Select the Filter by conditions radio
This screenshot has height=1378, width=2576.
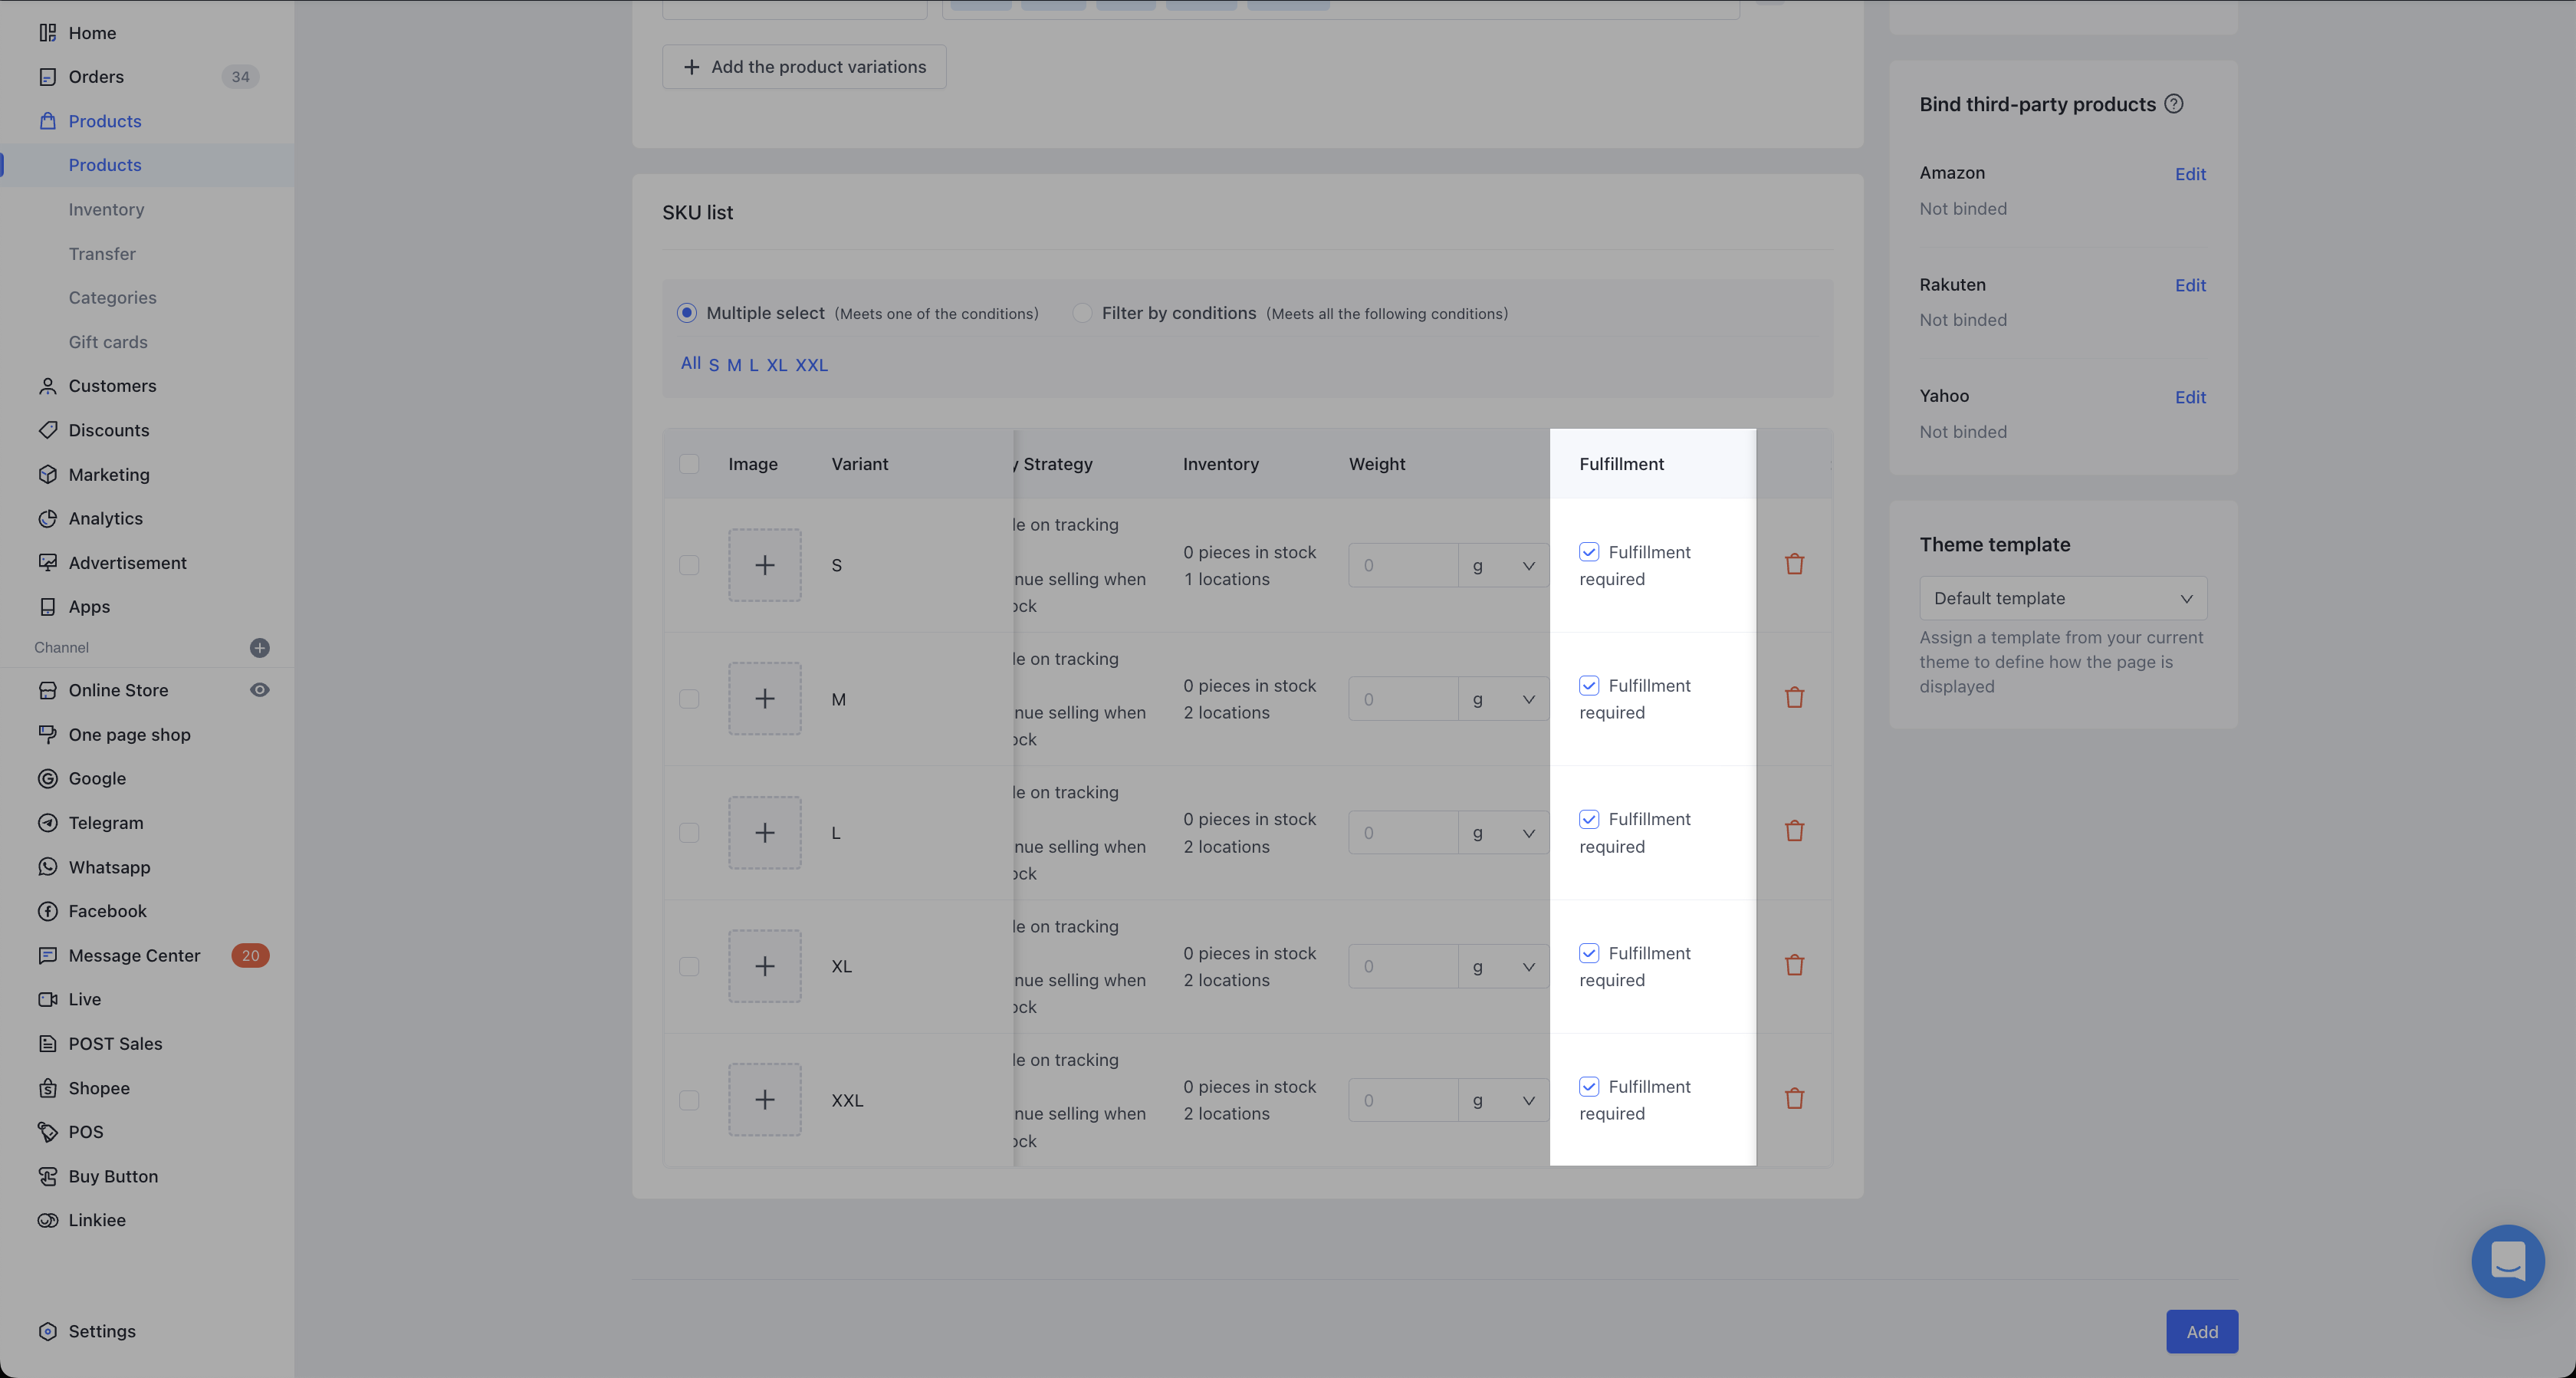[1081, 313]
